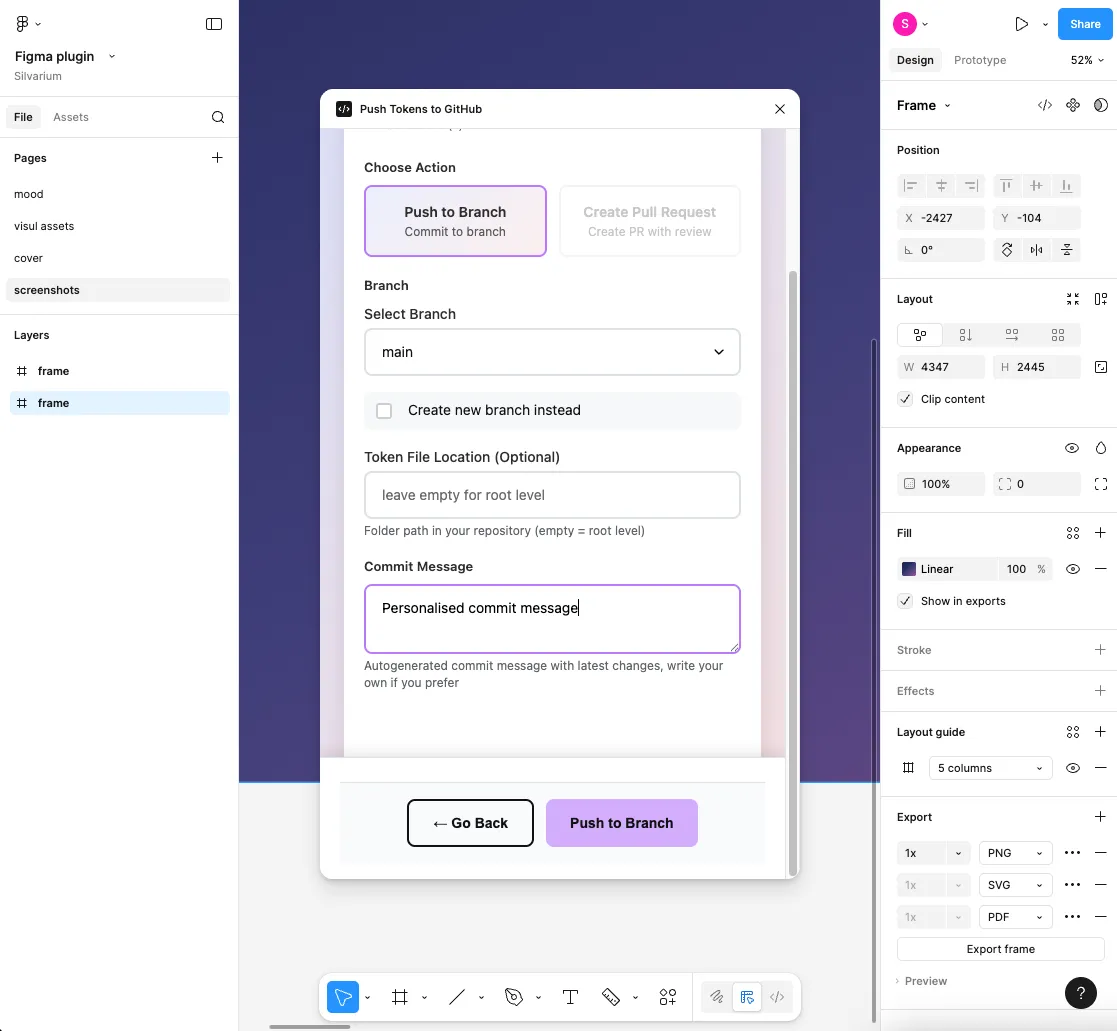
Task: Disable Show in exports
Action: pos(904,601)
